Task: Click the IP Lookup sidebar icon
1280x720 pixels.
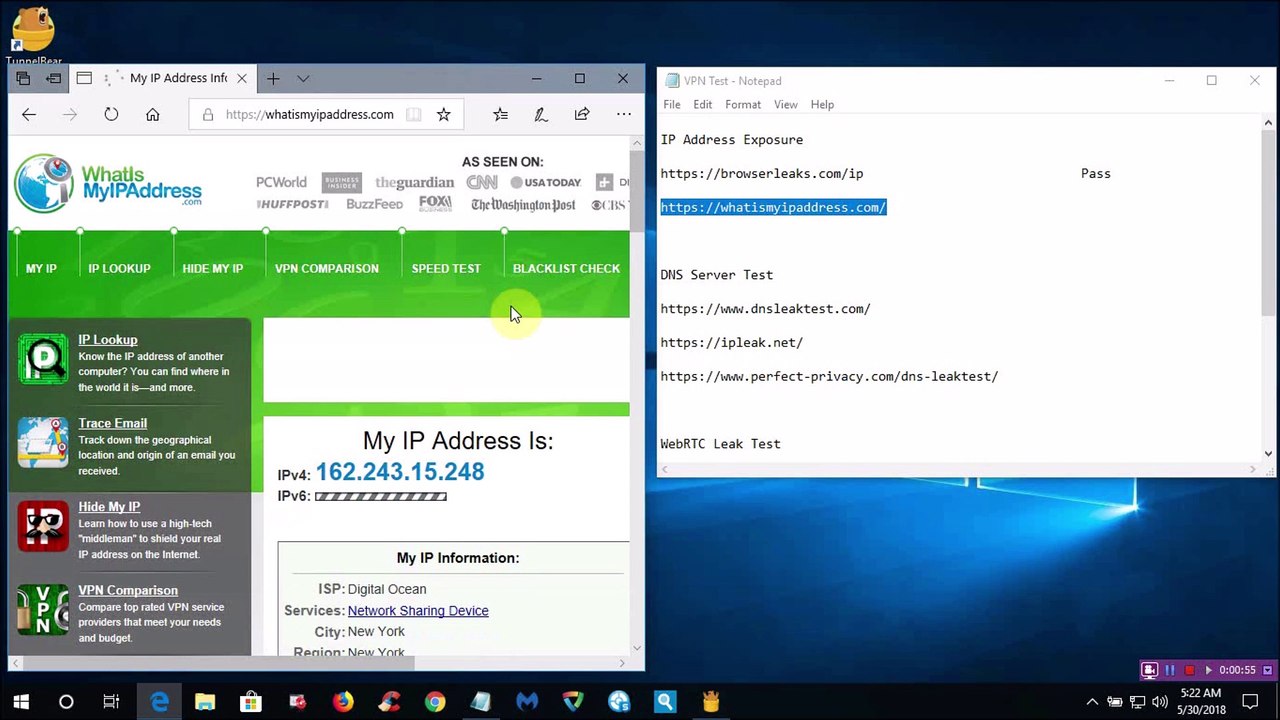Action: click(43, 359)
